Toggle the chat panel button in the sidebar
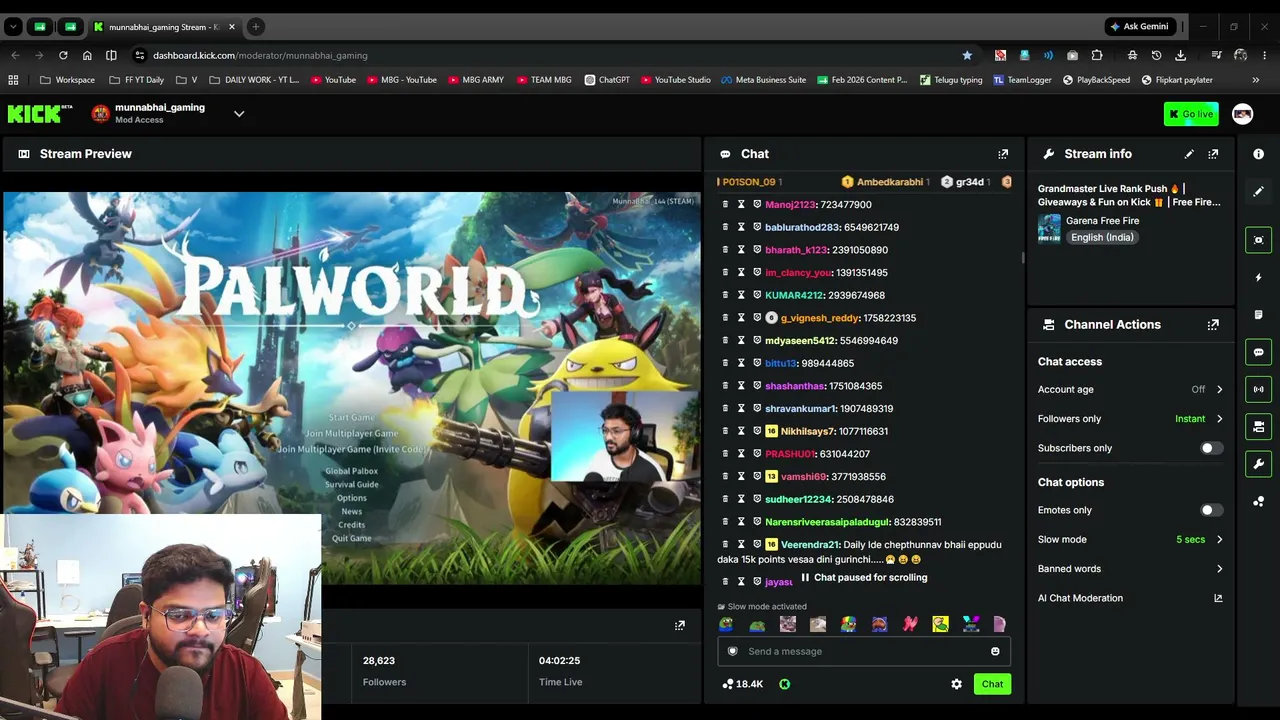Viewport: 1280px width, 720px height. click(1258, 352)
